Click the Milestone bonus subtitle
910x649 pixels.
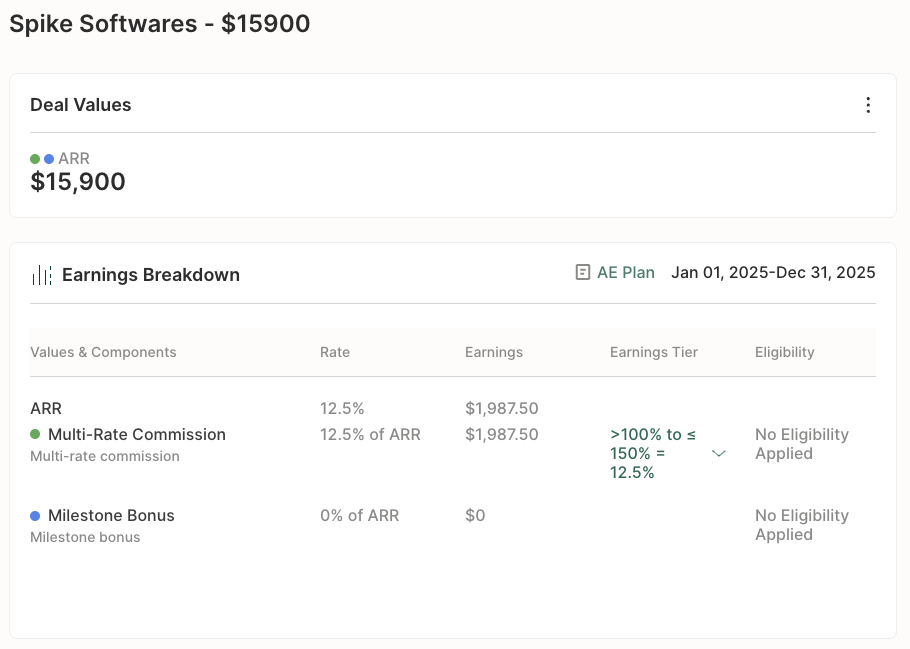pyautogui.click(x=85, y=538)
